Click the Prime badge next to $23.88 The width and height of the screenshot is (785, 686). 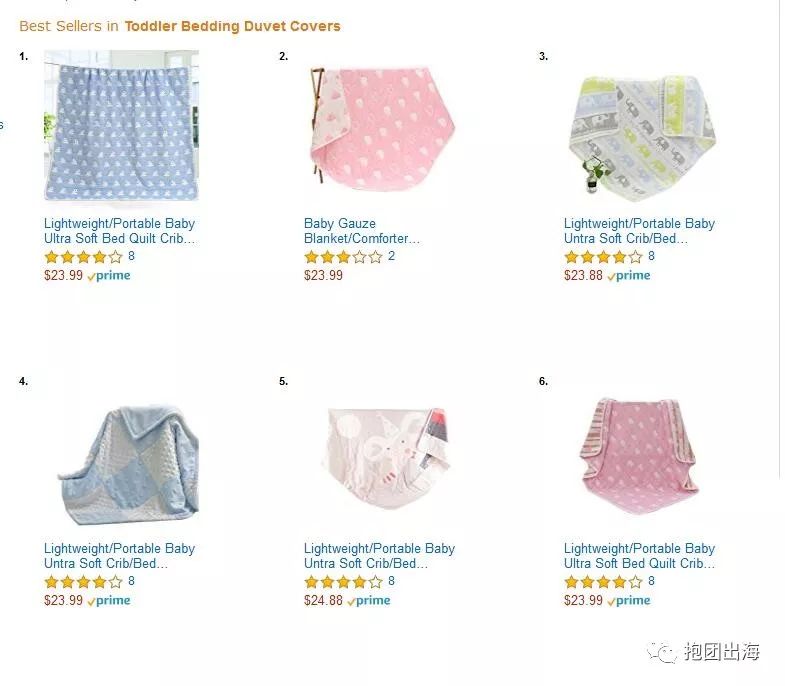click(629, 276)
